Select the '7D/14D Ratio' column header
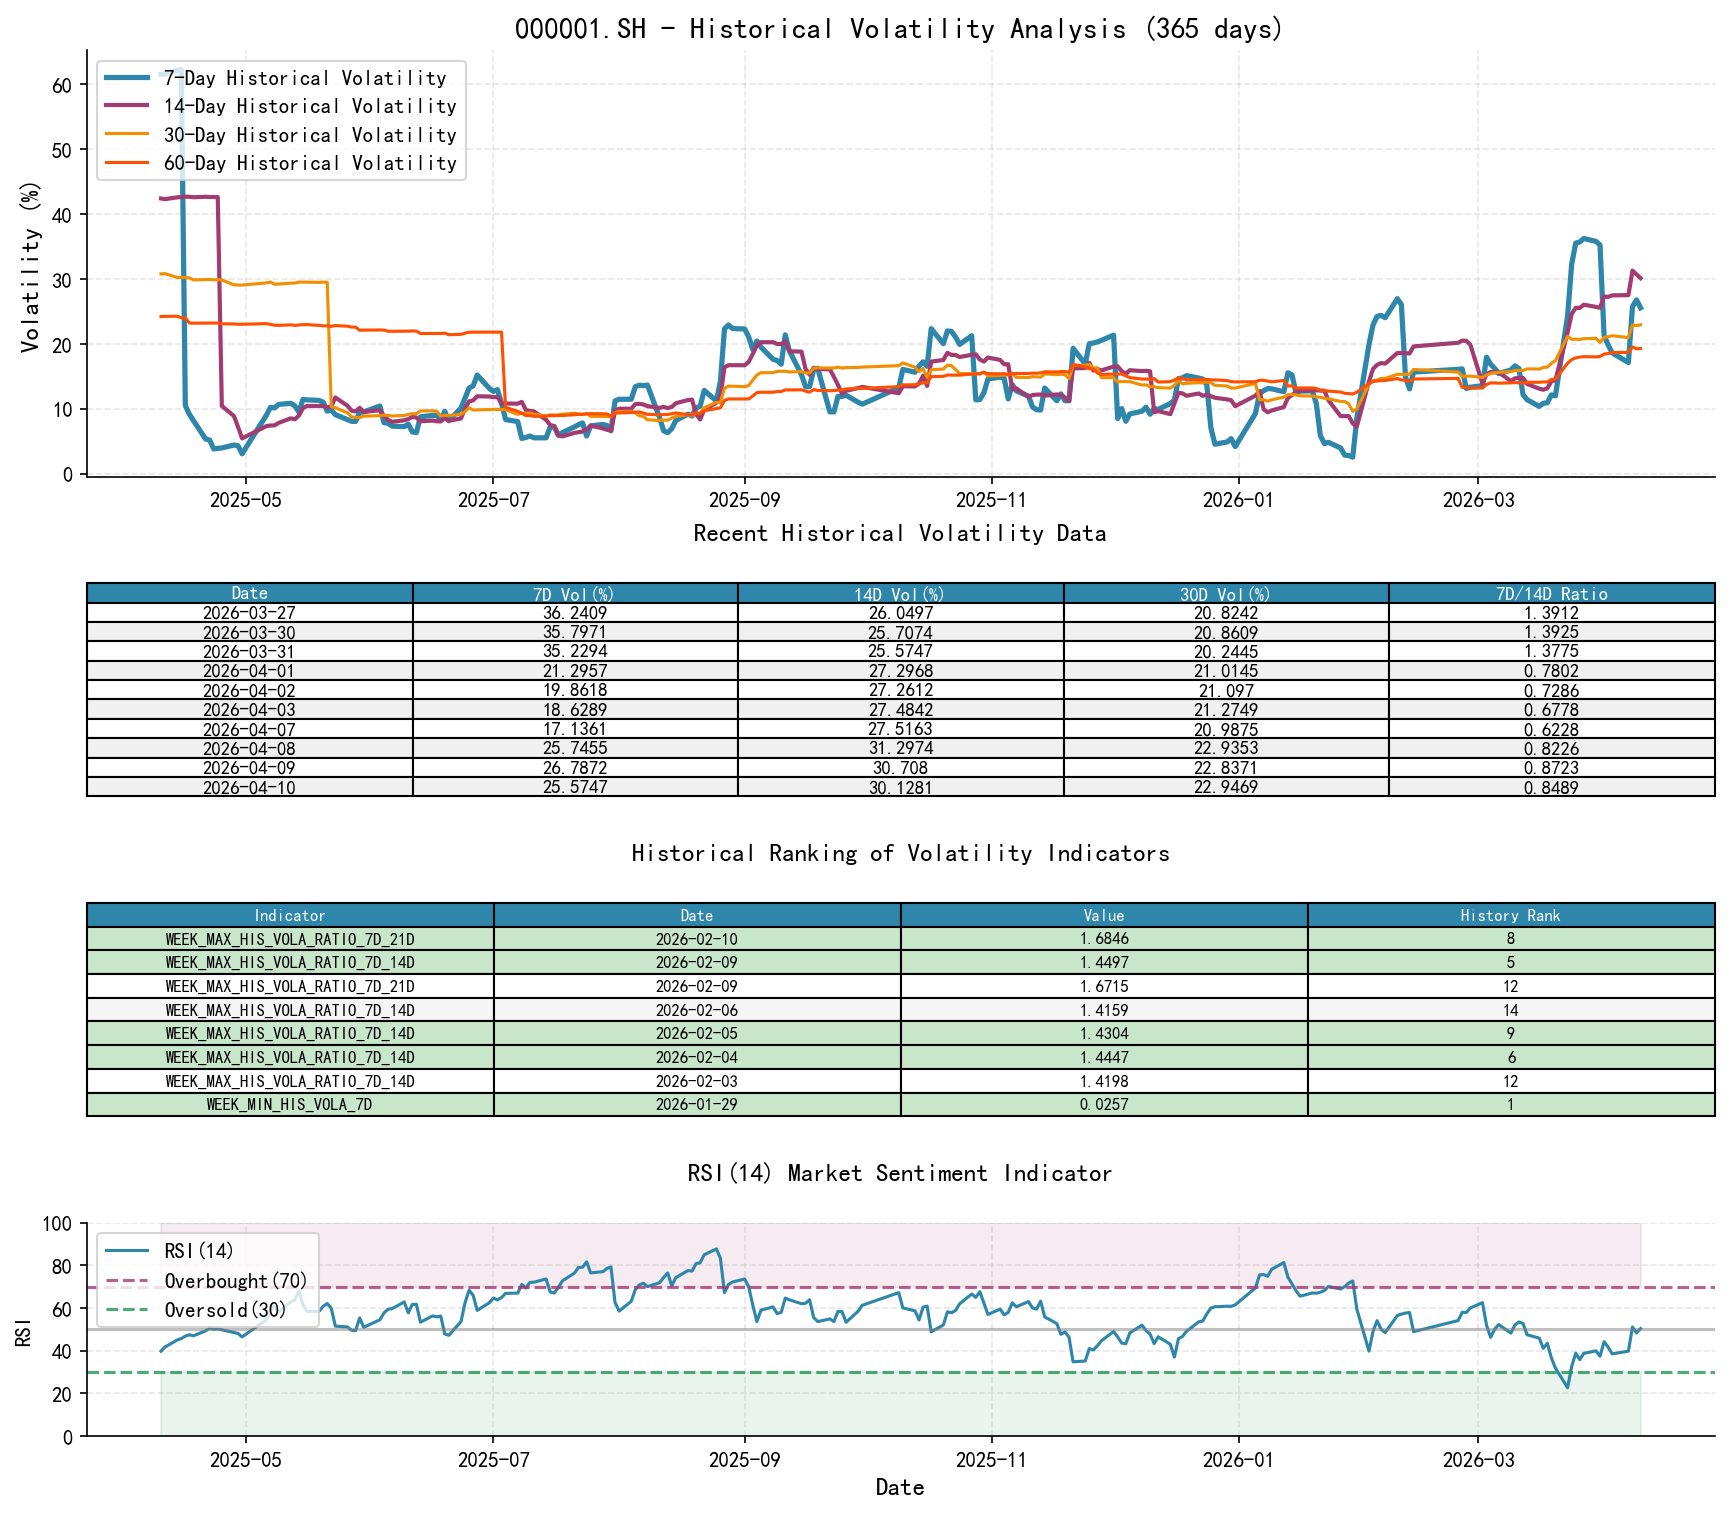The image size is (1729, 1513). 1552,593
